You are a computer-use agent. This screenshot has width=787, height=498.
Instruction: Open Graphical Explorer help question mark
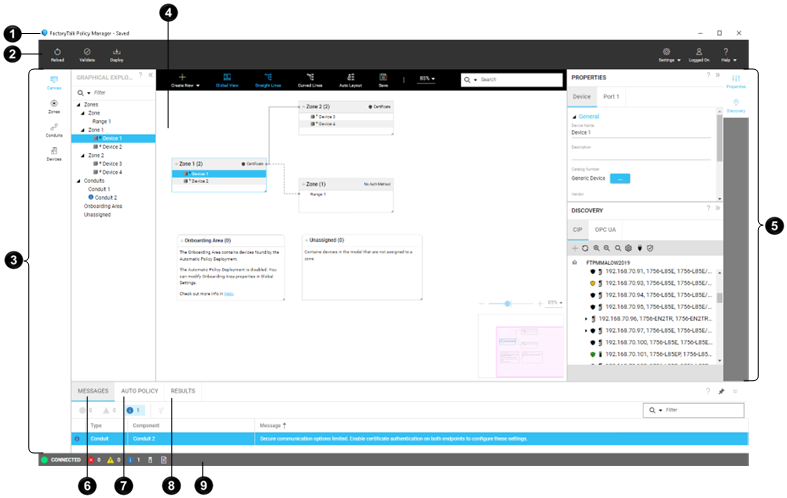tap(141, 75)
